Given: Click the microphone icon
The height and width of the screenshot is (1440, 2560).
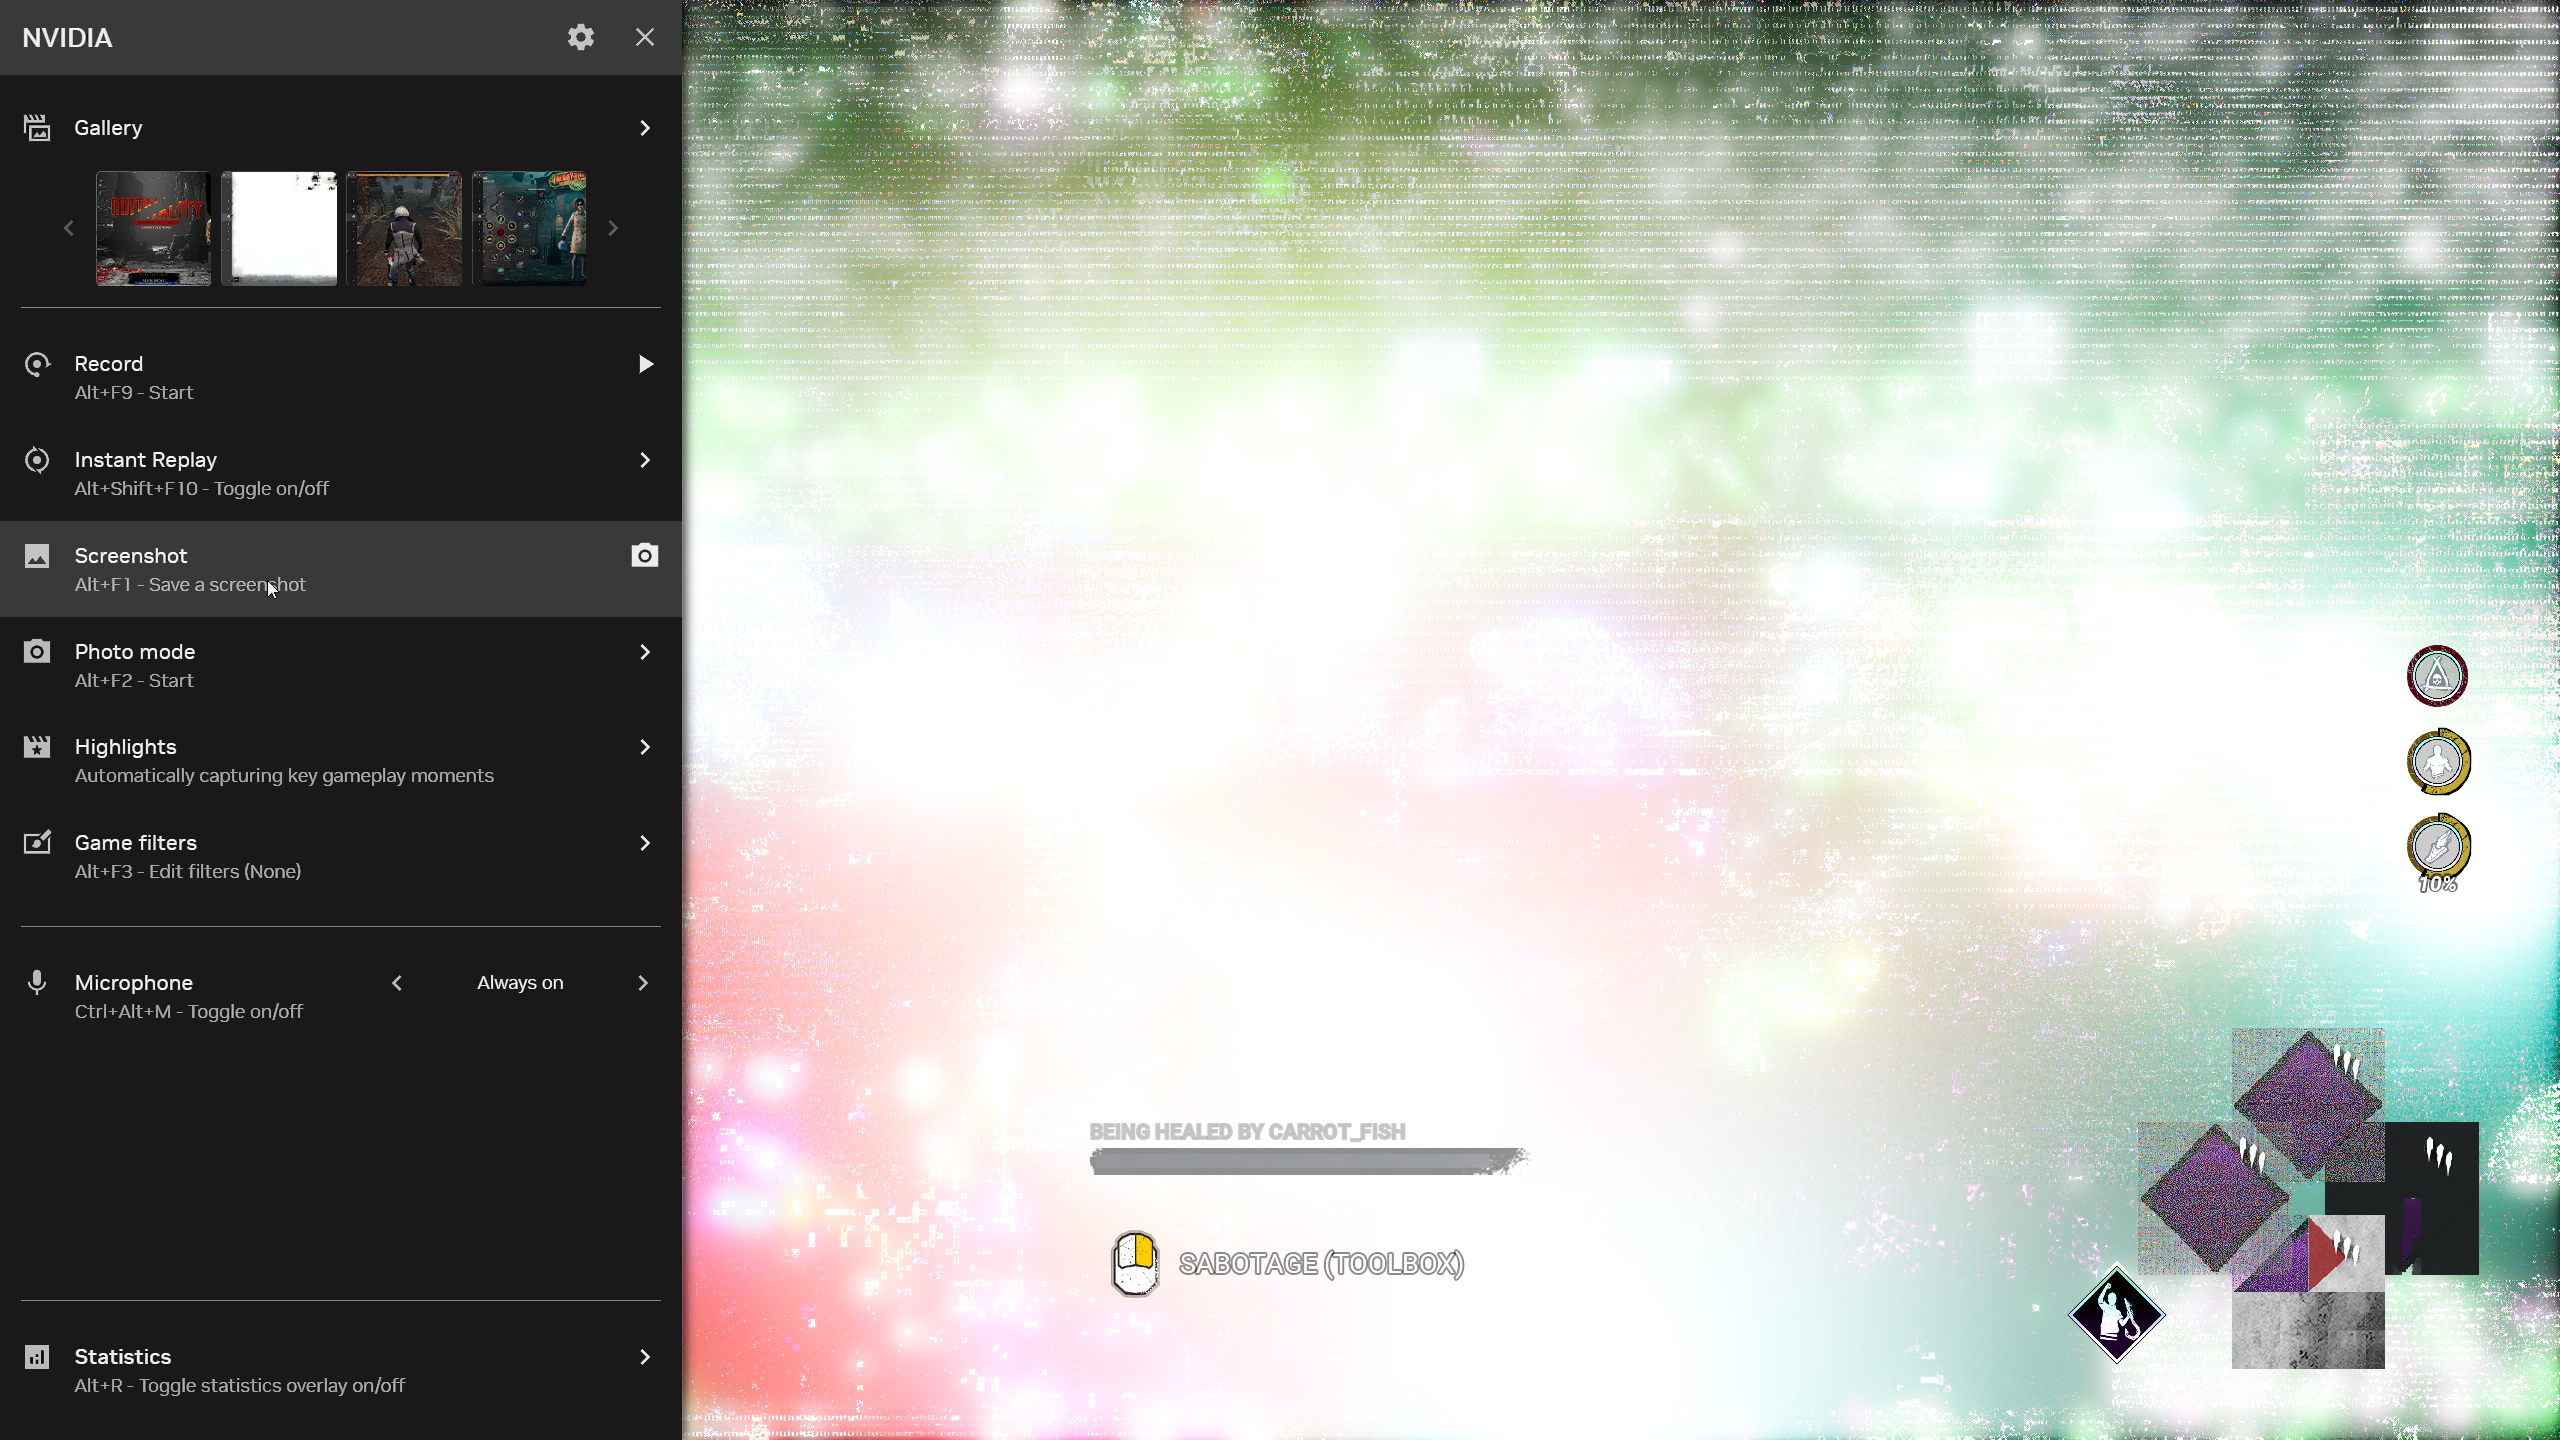Looking at the screenshot, I should [x=37, y=983].
